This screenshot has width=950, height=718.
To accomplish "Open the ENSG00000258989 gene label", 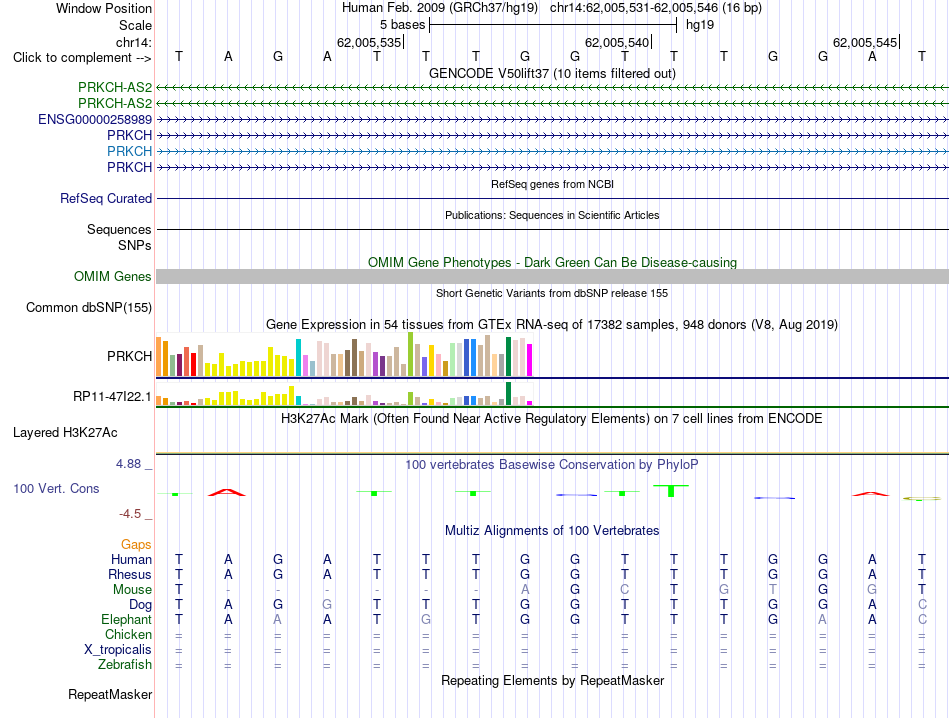I will click(95, 119).
